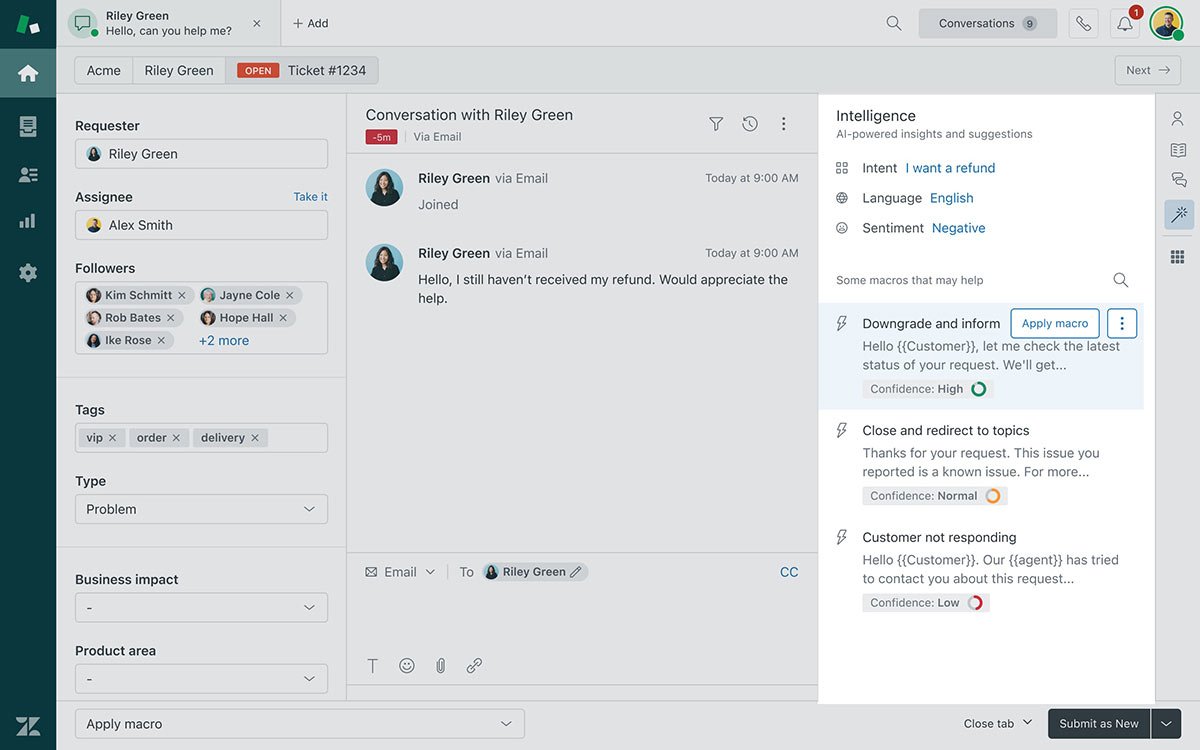1200x750 pixels.
Task: Open Admin settings gear in sidebar
Action: tap(28, 272)
